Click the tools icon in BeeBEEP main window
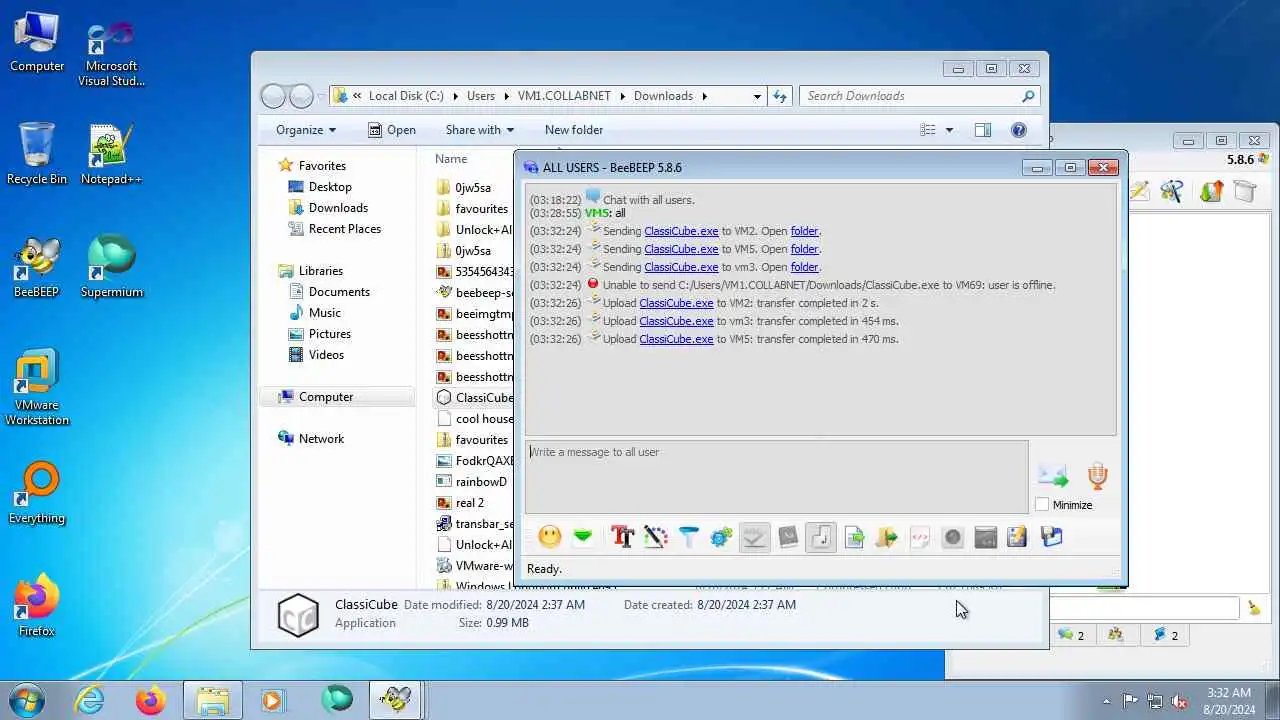Image resolution: width=1280 pixels, height=720 pixels. [1171, 191]
